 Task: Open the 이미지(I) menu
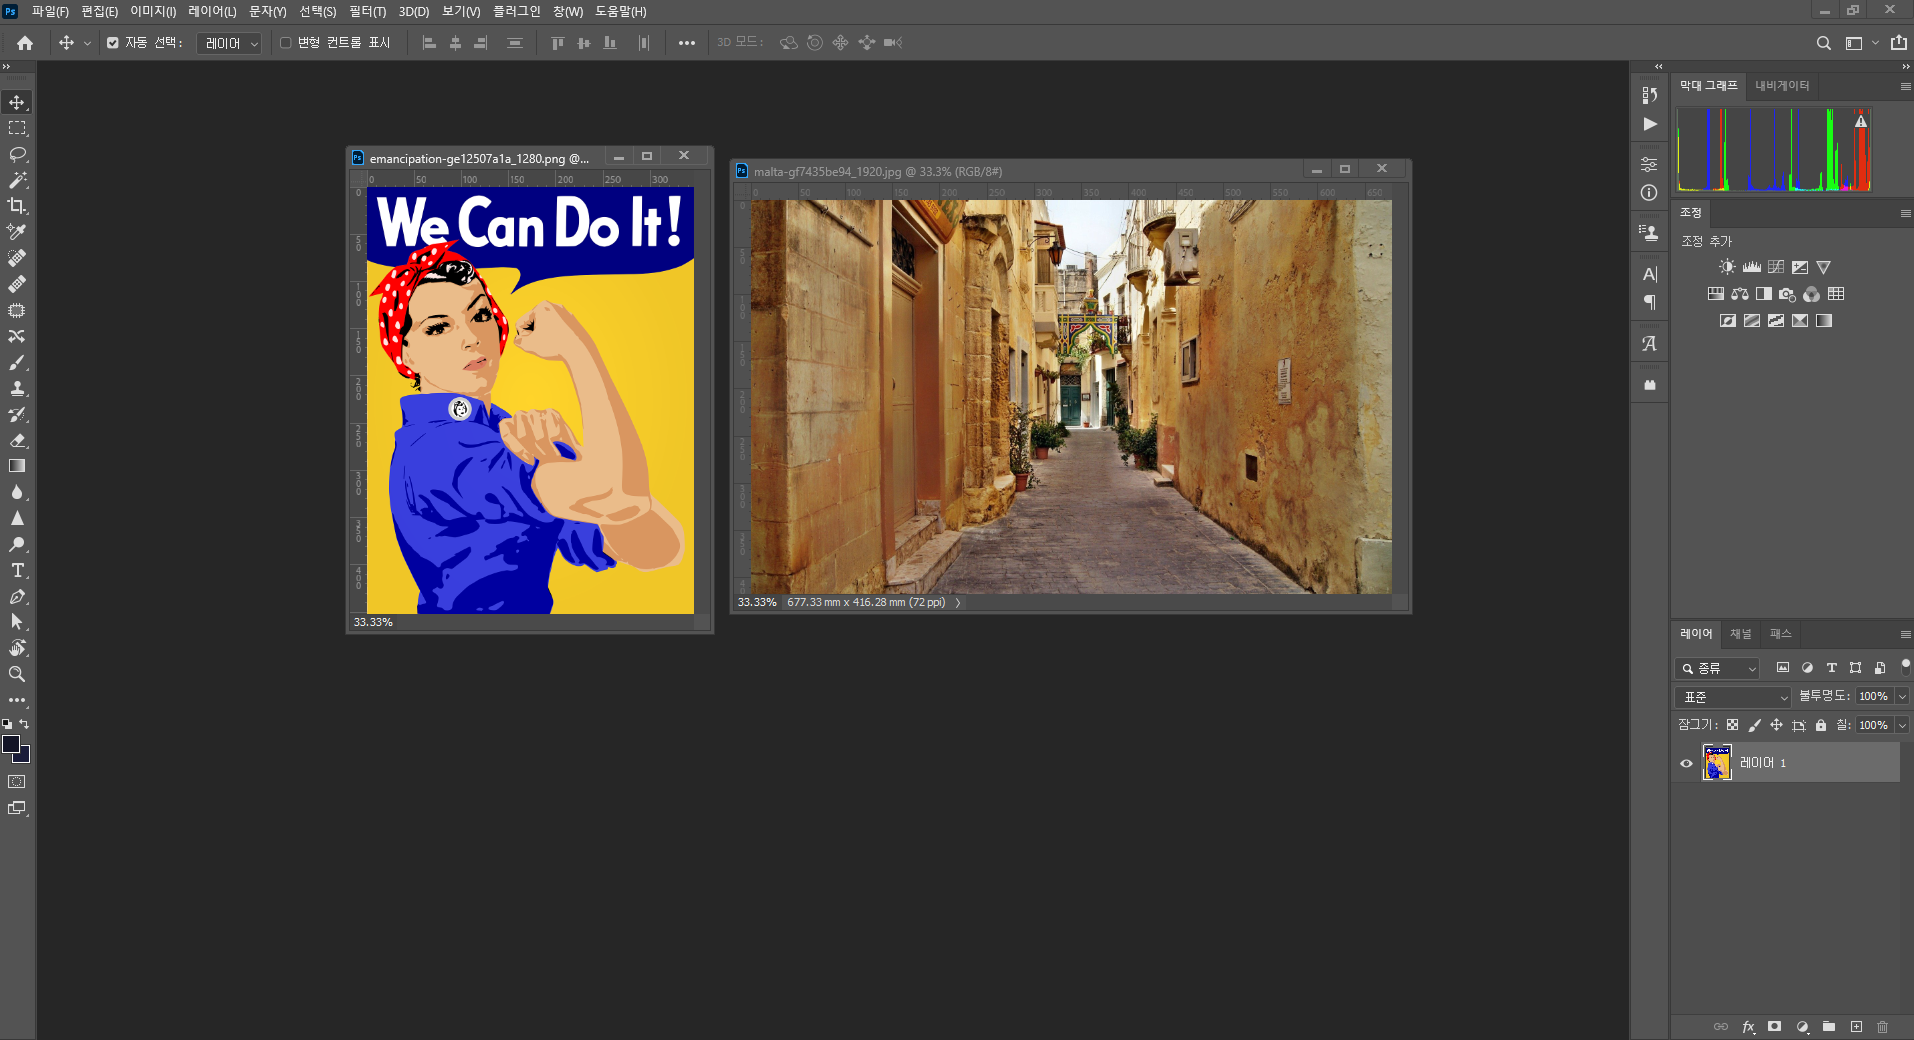153,11
